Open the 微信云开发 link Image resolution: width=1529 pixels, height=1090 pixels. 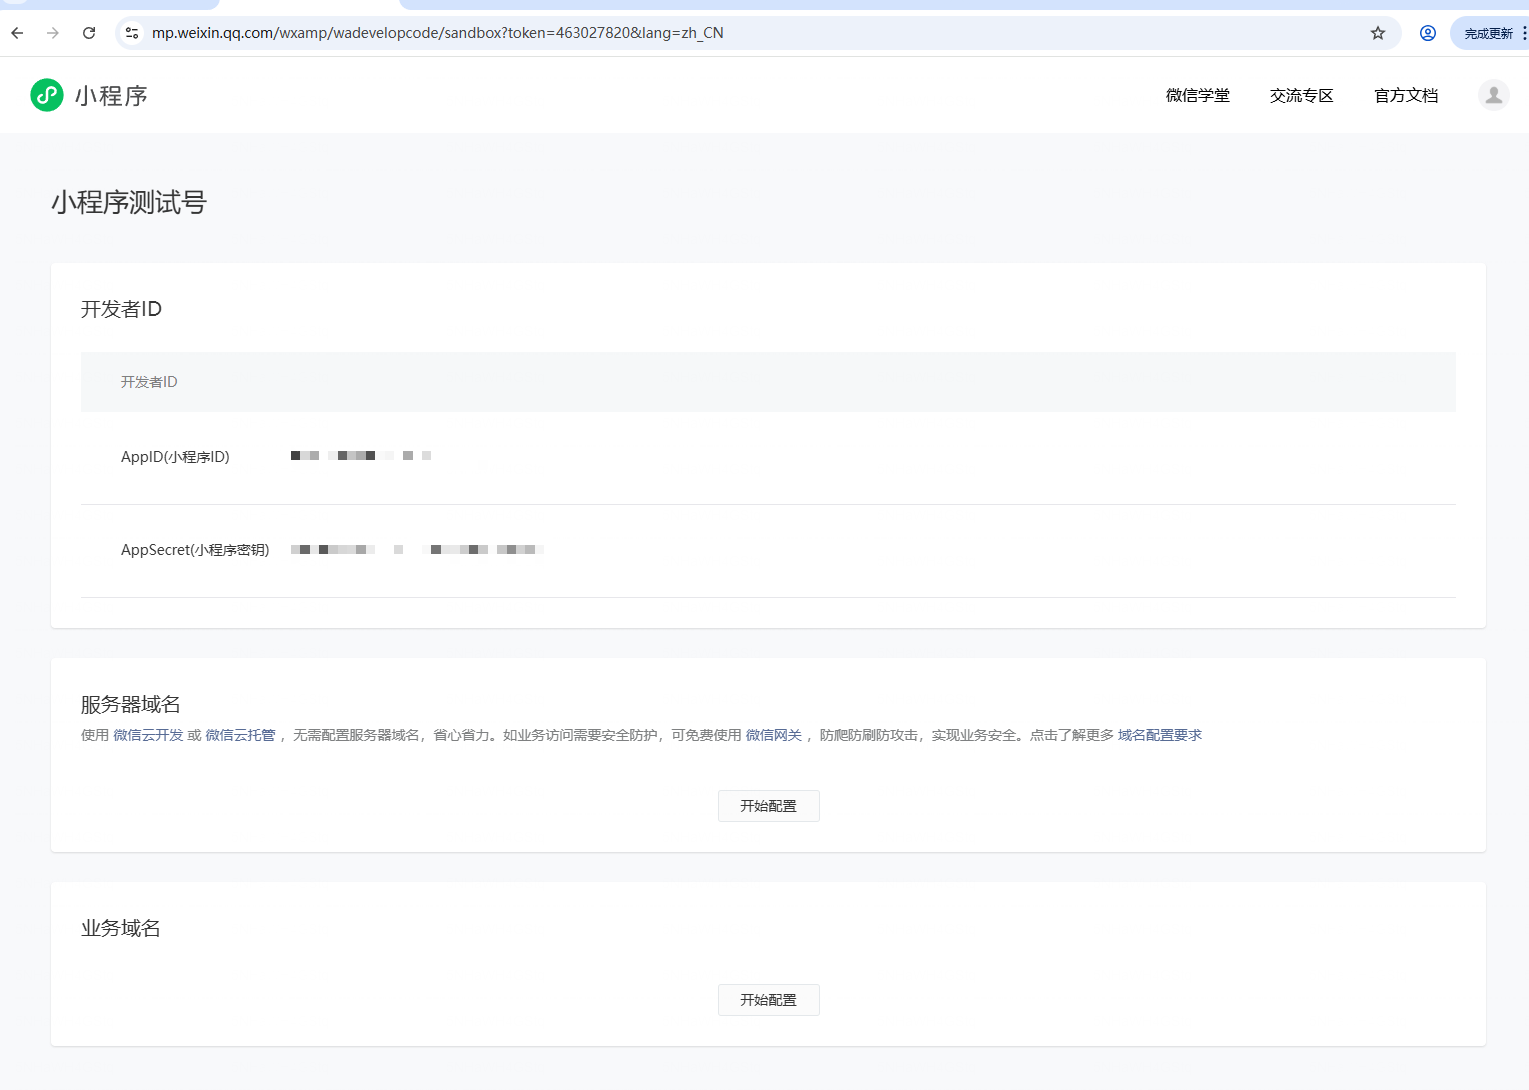148,735
